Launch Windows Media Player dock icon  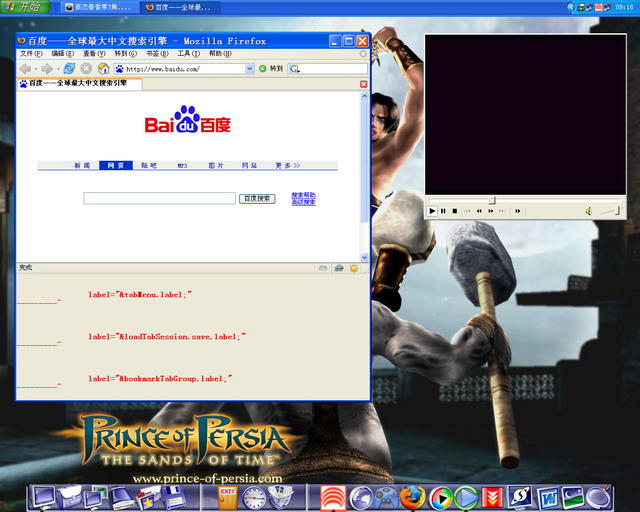[x=440, y=498]
